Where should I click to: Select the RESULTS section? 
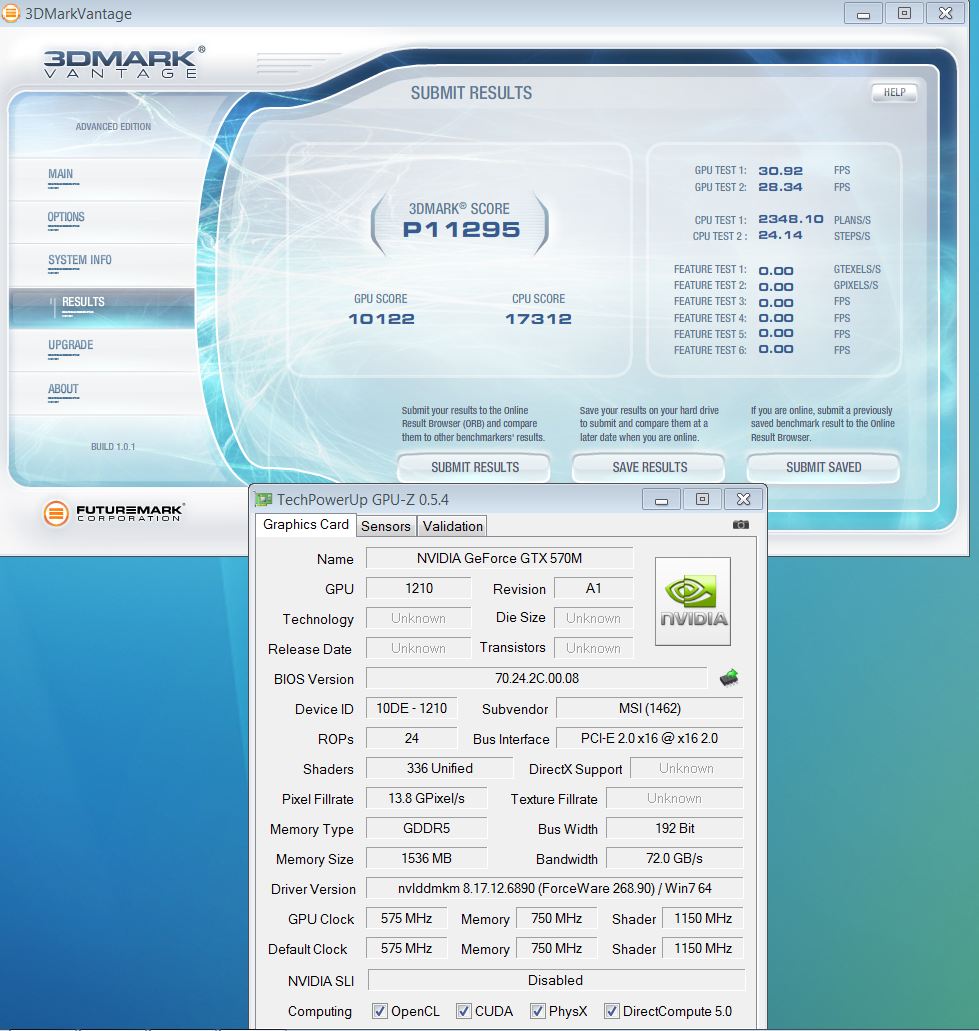click(x=102, y=308)
